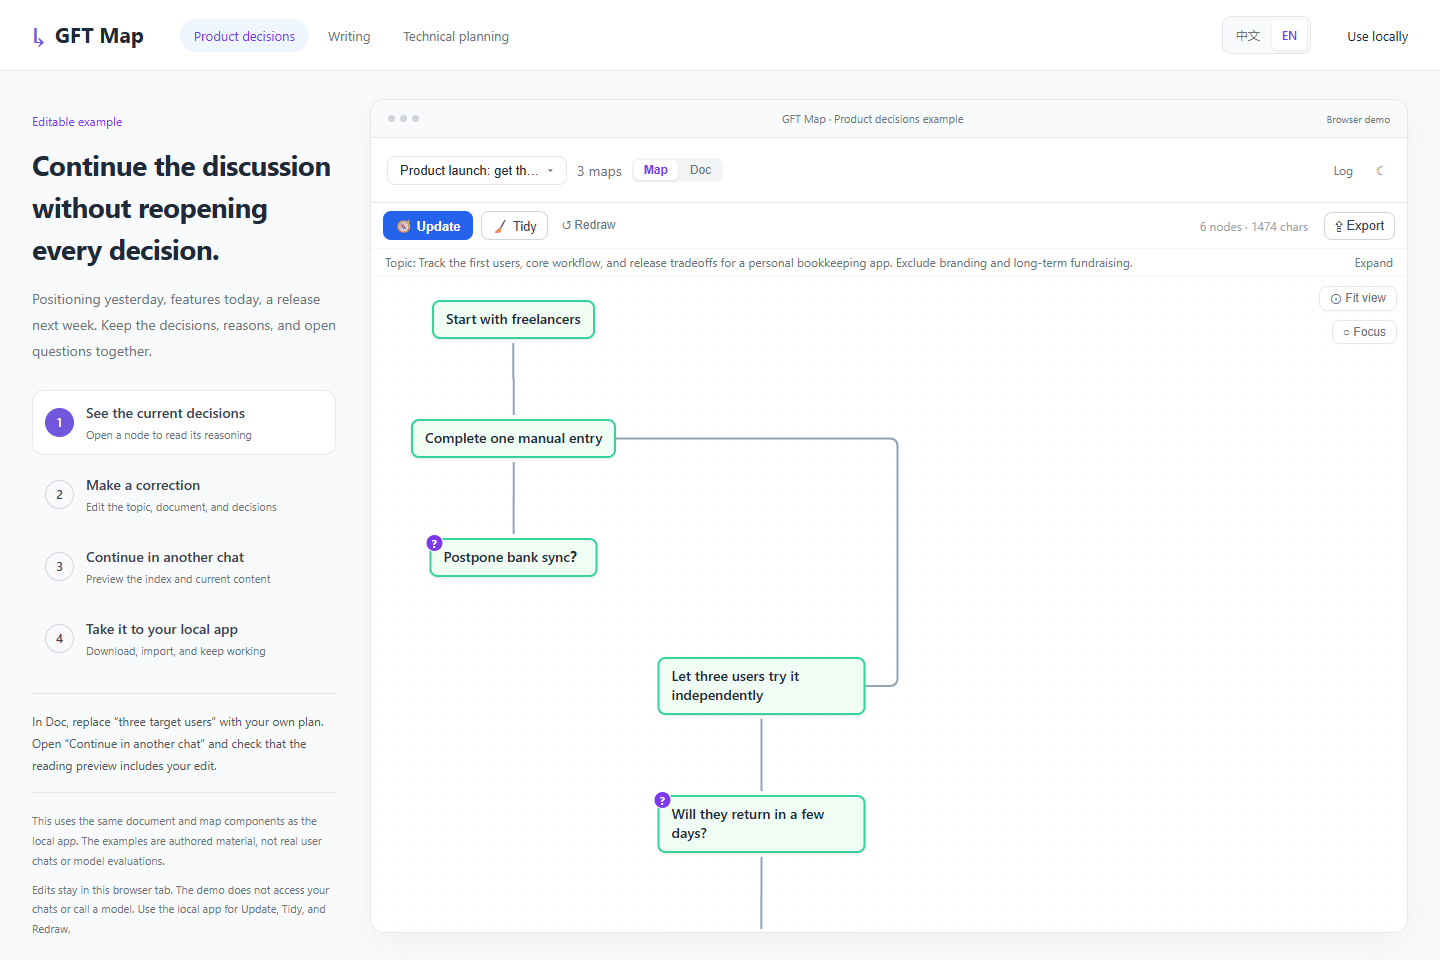Screen dimensions: 1440x960
Task: Toggle dark mode with the moon icon
Action: (x=1380, y=171)
